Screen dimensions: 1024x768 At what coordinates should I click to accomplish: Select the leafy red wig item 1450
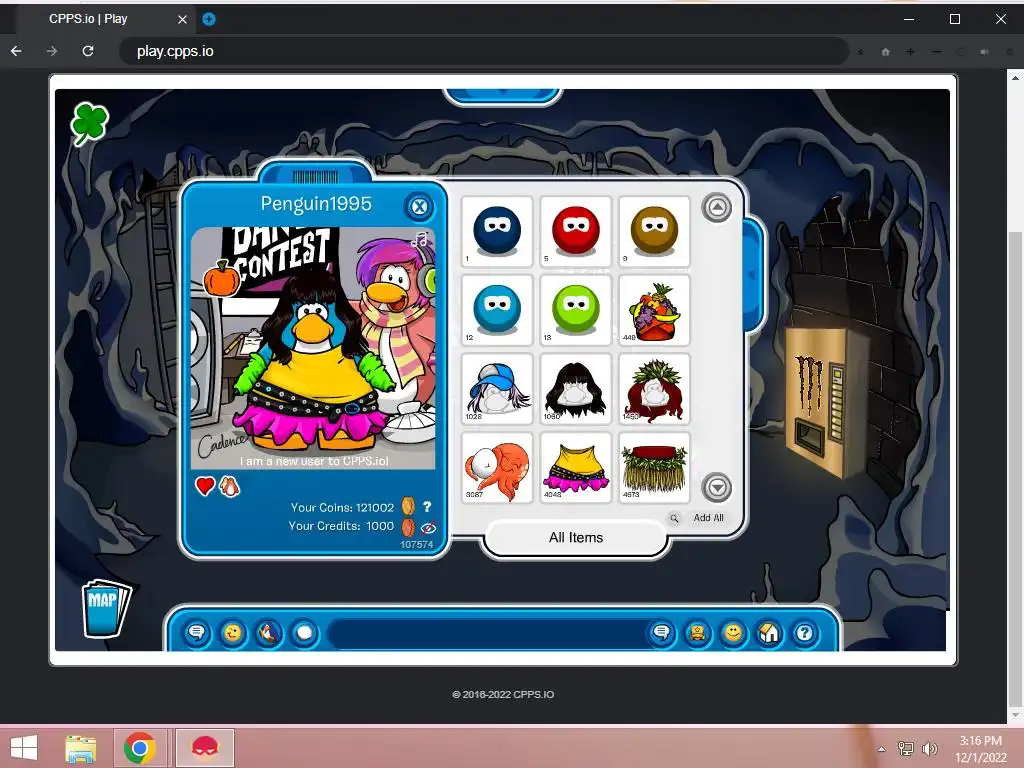click(654, 389)
